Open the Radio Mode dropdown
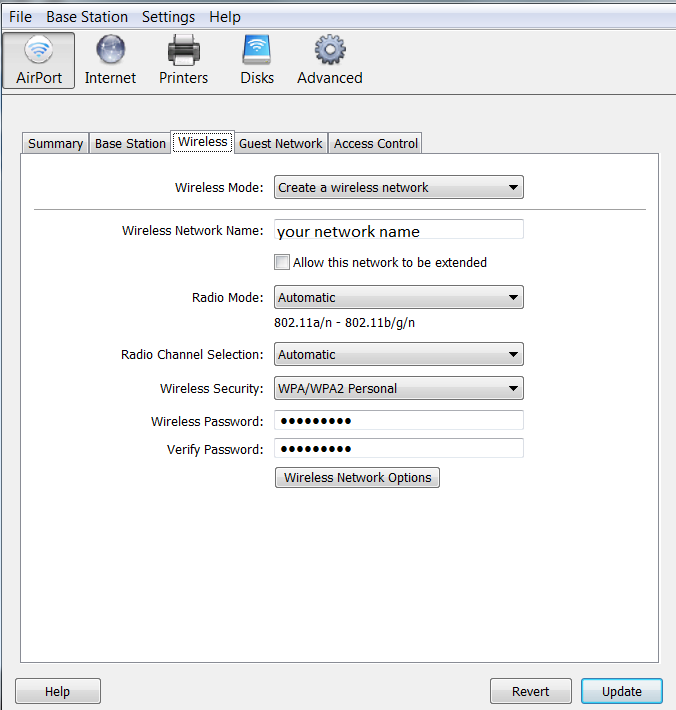 pyautogui.click(x=398, y=297)
